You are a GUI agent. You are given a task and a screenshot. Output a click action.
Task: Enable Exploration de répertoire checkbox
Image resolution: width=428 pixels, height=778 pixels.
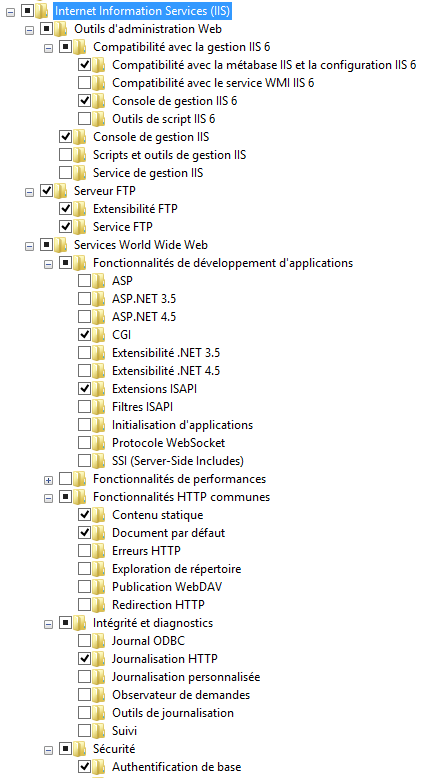coord(84,569)
